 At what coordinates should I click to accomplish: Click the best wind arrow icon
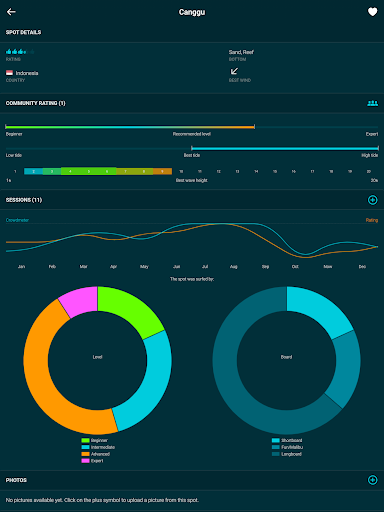[x=234, y=71]
